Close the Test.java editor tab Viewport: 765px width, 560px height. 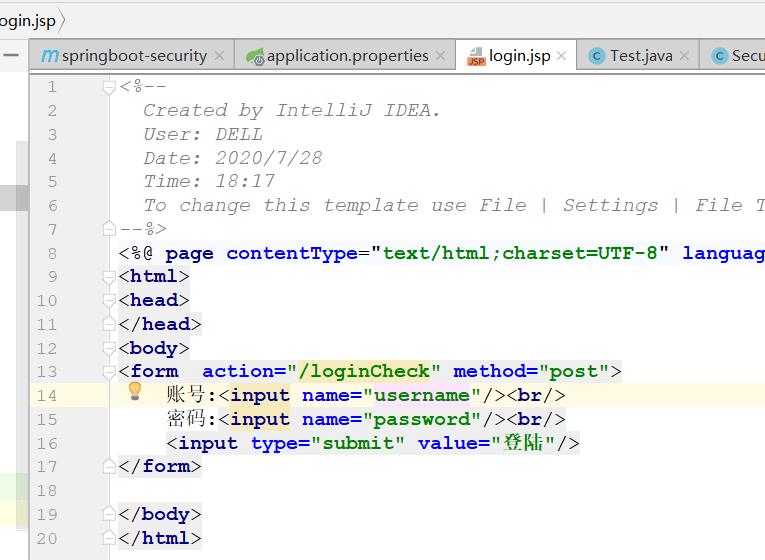pyautogui.click(x=685, y=56)
